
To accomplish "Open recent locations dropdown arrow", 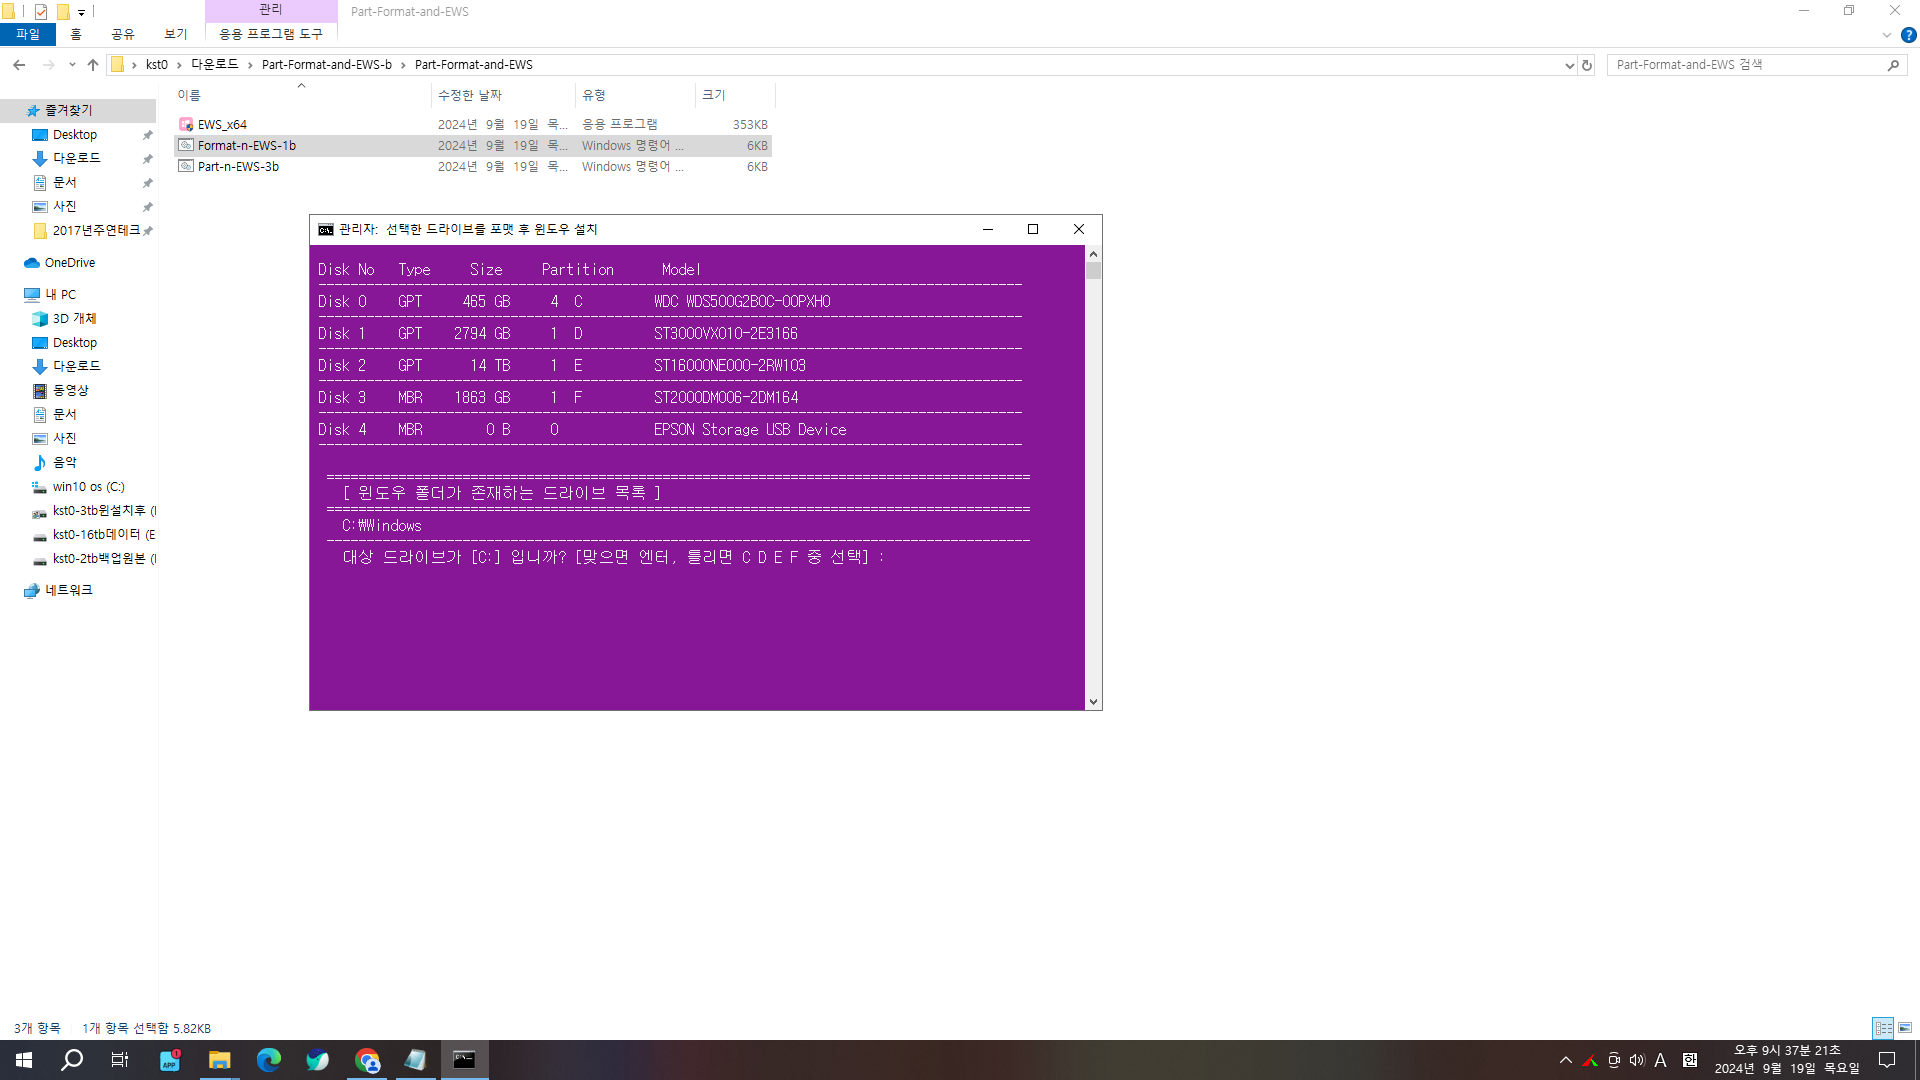I will 72,65.
